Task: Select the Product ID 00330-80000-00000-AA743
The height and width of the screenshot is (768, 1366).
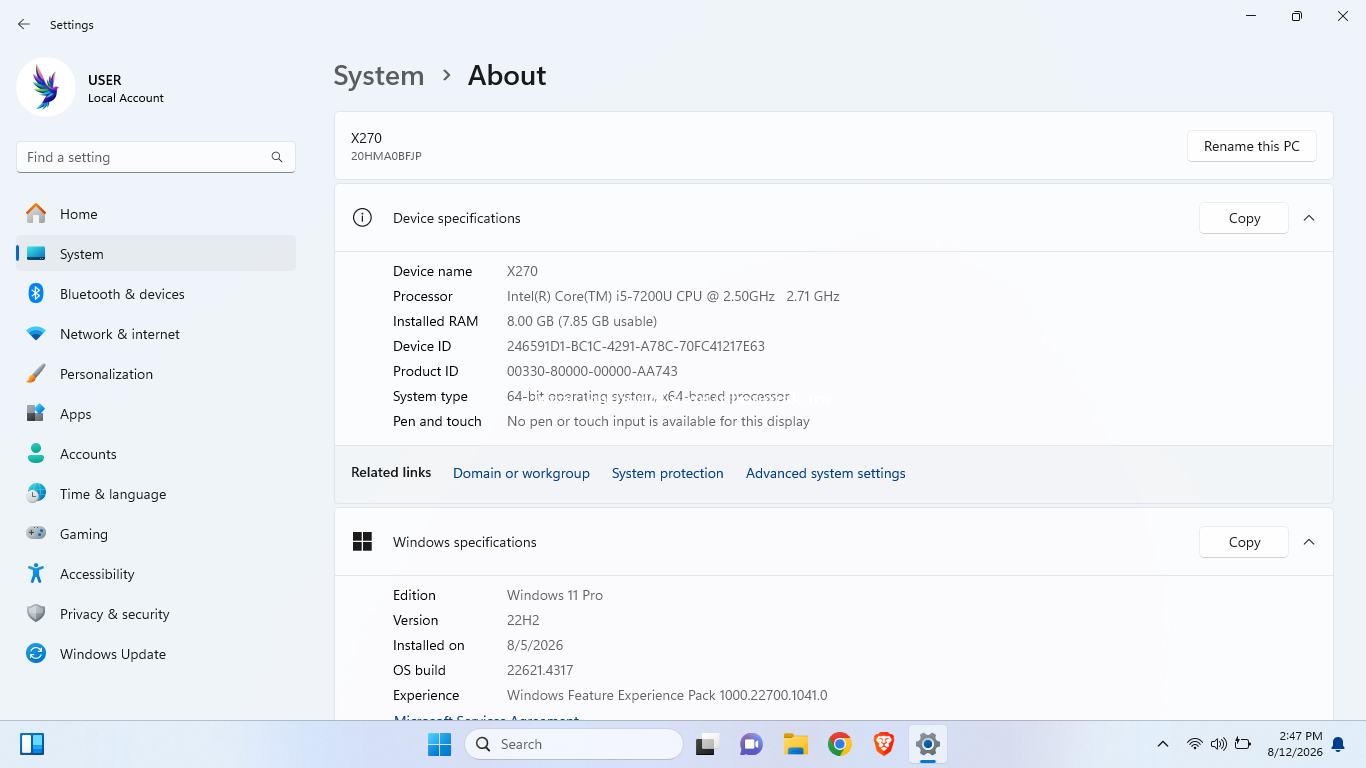Action: click(592, 371)
